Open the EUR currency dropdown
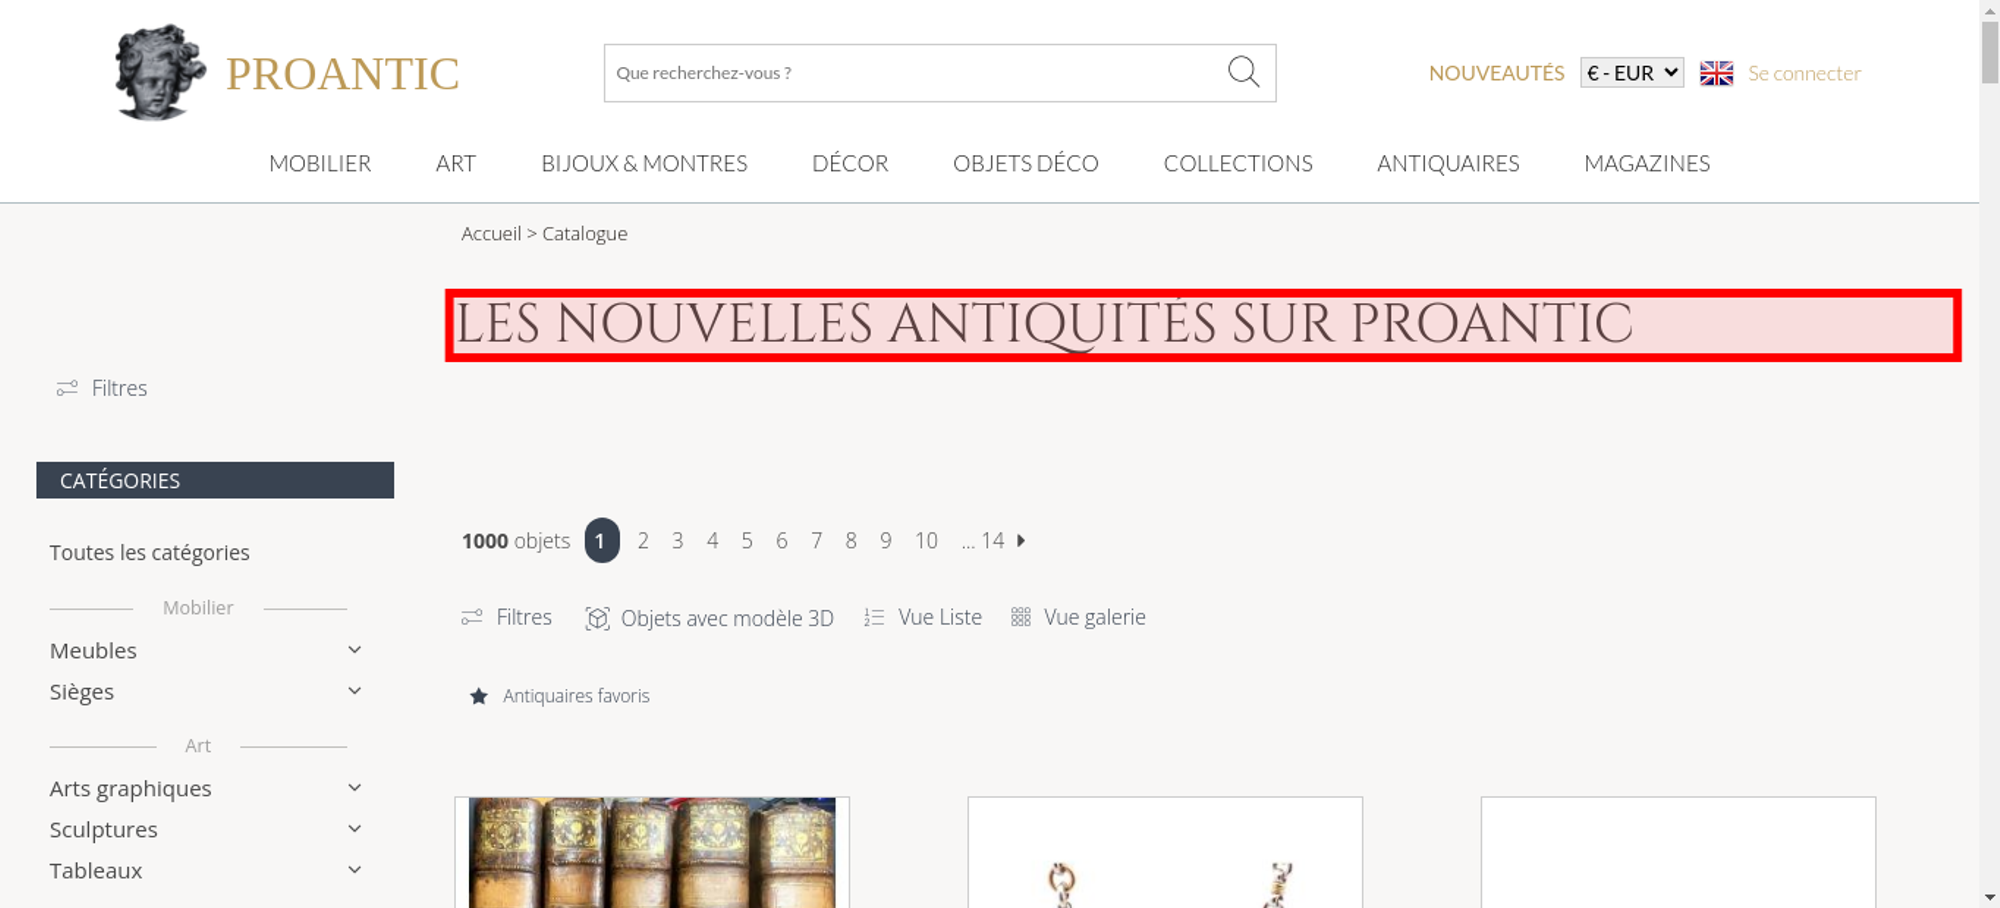2000x908 pixels. (x=1632, y=73)
